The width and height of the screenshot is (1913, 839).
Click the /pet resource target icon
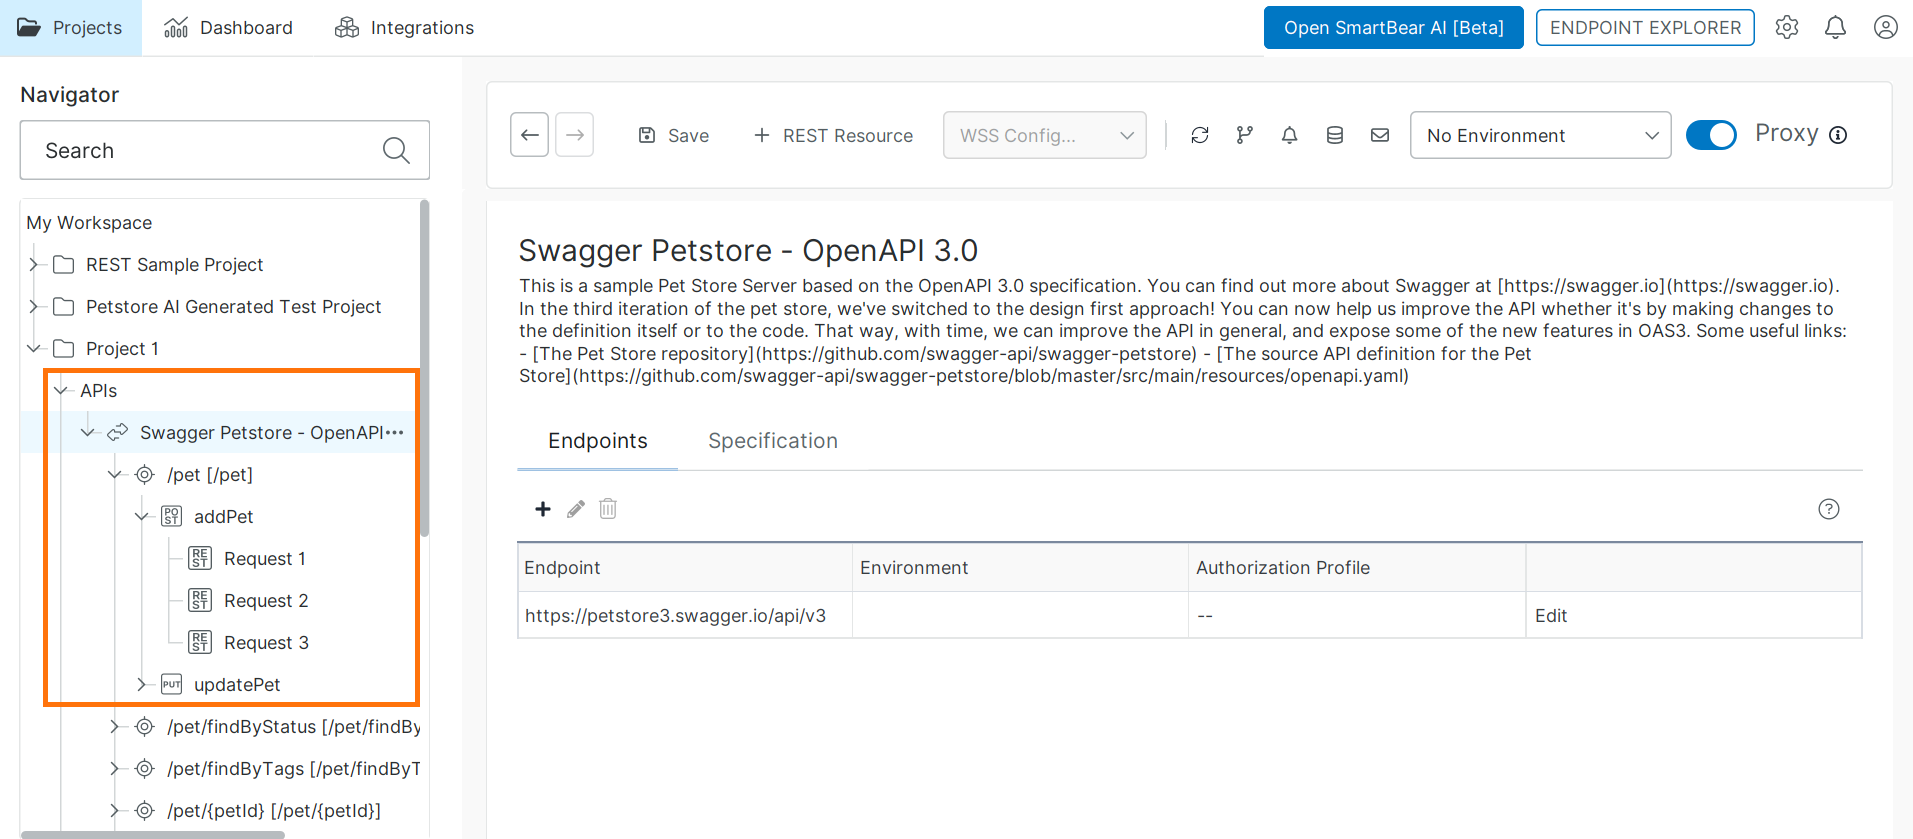click(x=144, y=474)
